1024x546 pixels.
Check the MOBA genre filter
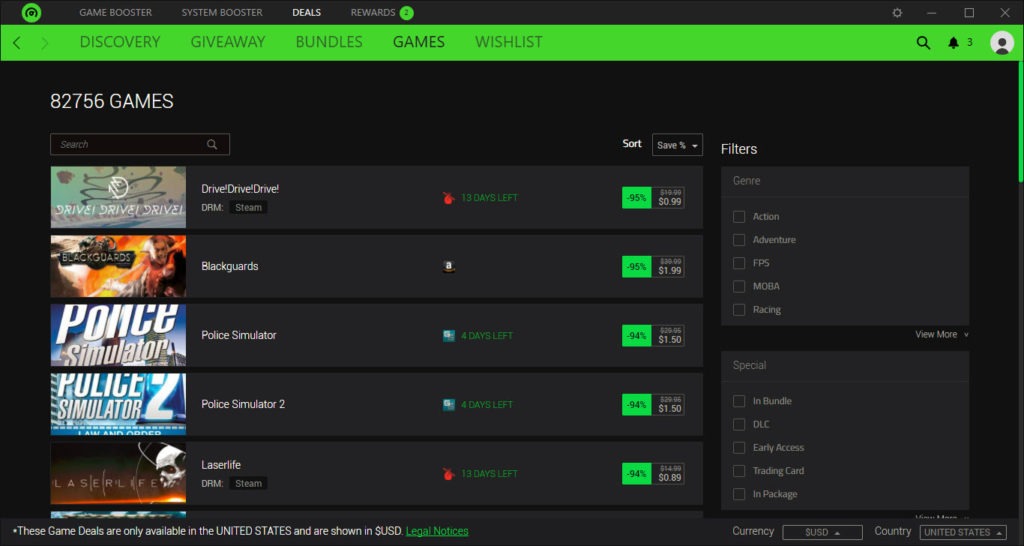739,286
